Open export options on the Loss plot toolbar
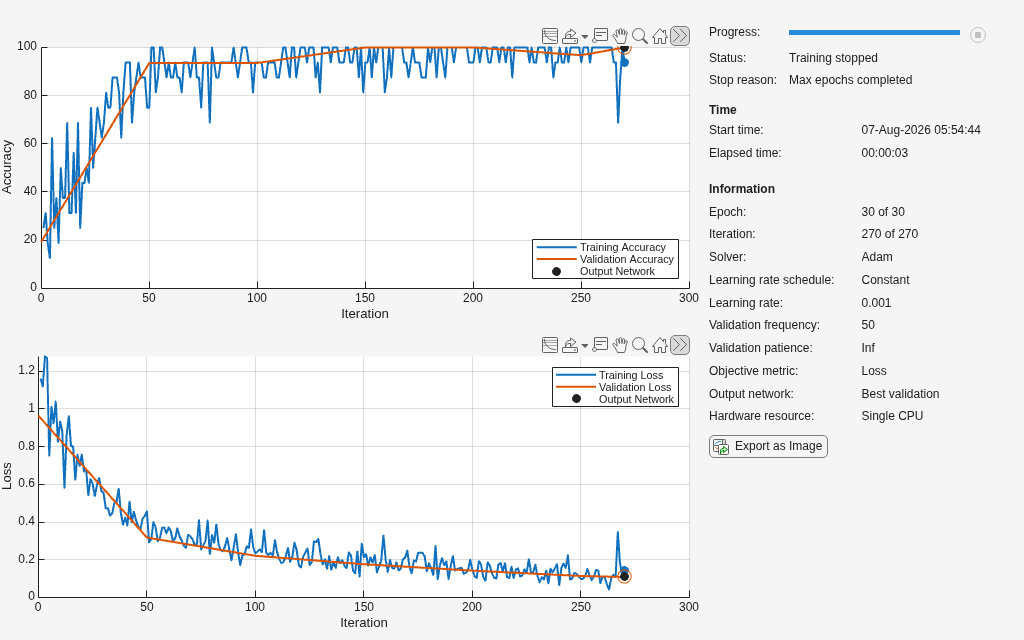 click(x=570, y=345)
